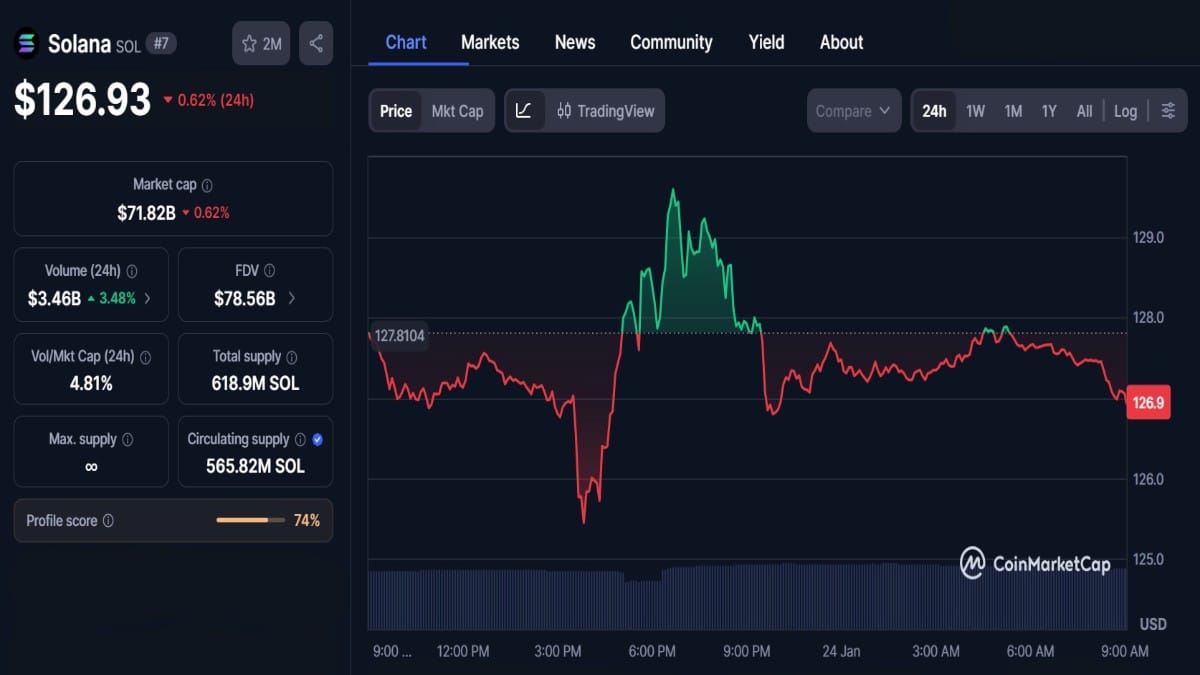Viewport: 1200px width, 675px height.
Task: Open the Yield tab
Action: point(767,42)
